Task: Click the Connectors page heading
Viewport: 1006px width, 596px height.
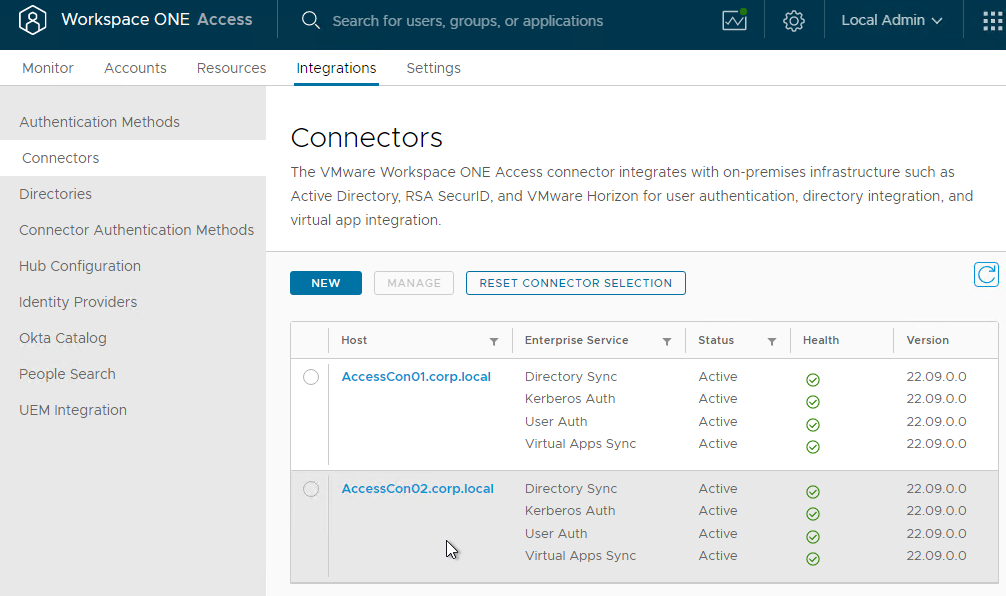Action: (x=366, y=137)
